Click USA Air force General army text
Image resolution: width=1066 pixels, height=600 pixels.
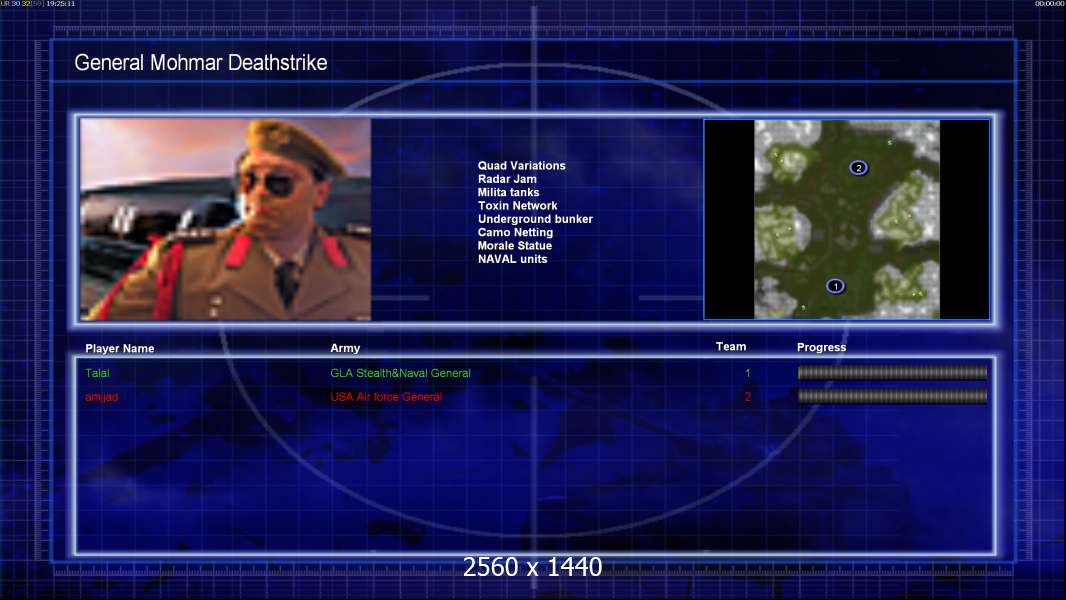(x=386, y=397)
